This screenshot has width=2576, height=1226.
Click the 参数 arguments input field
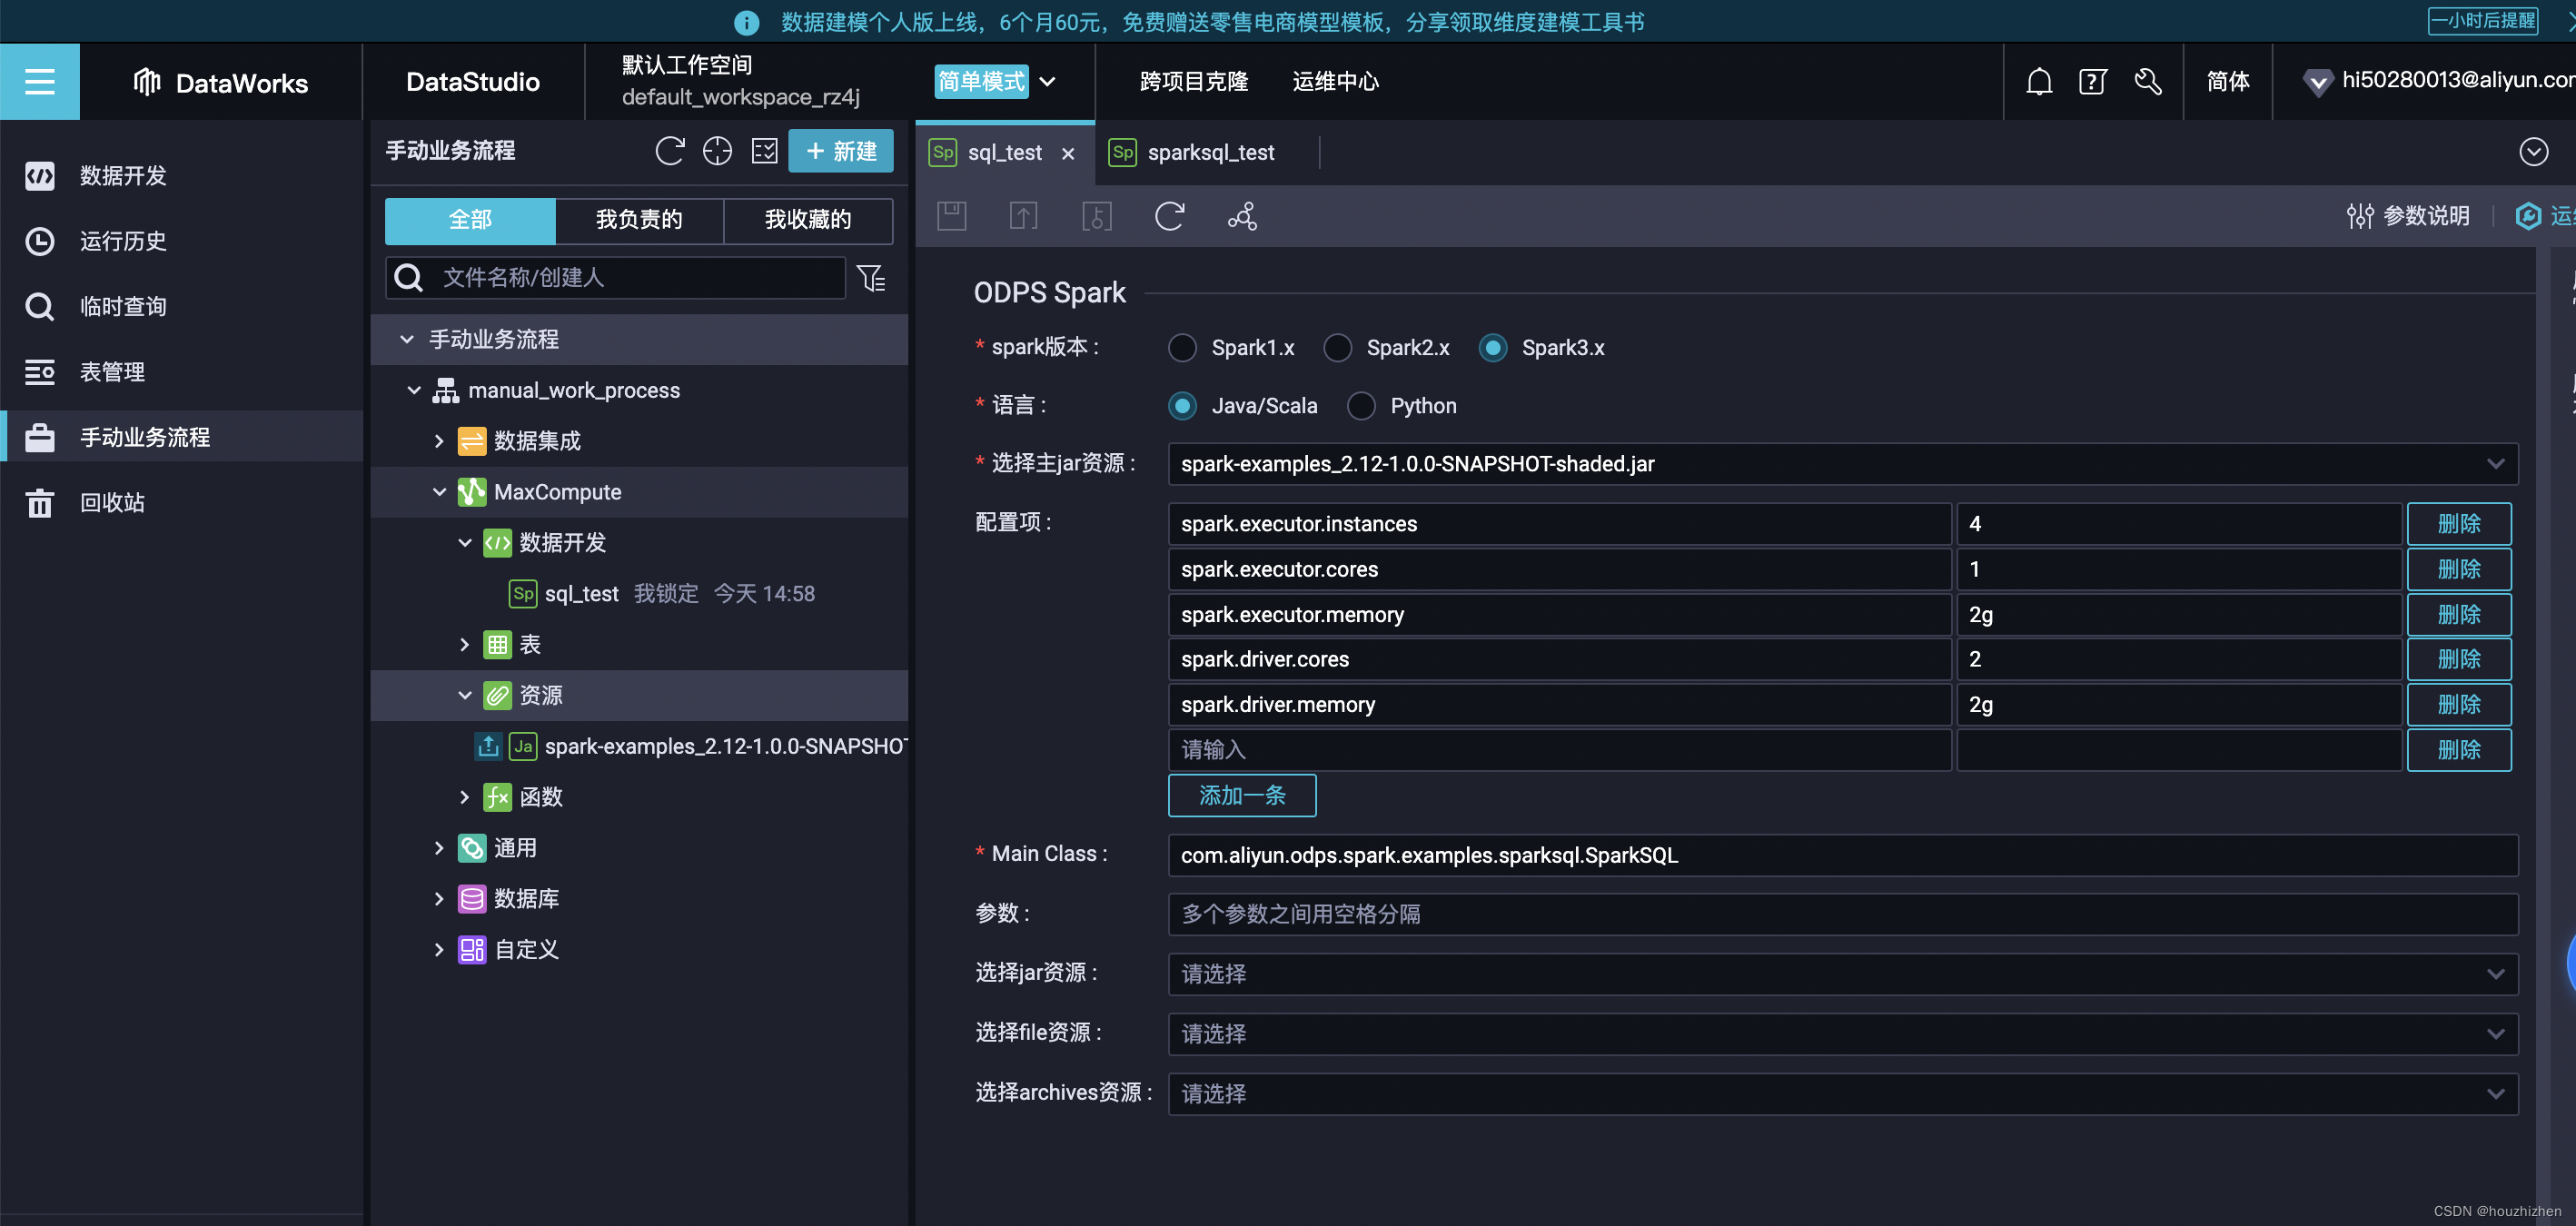[x=1842, y=914]
